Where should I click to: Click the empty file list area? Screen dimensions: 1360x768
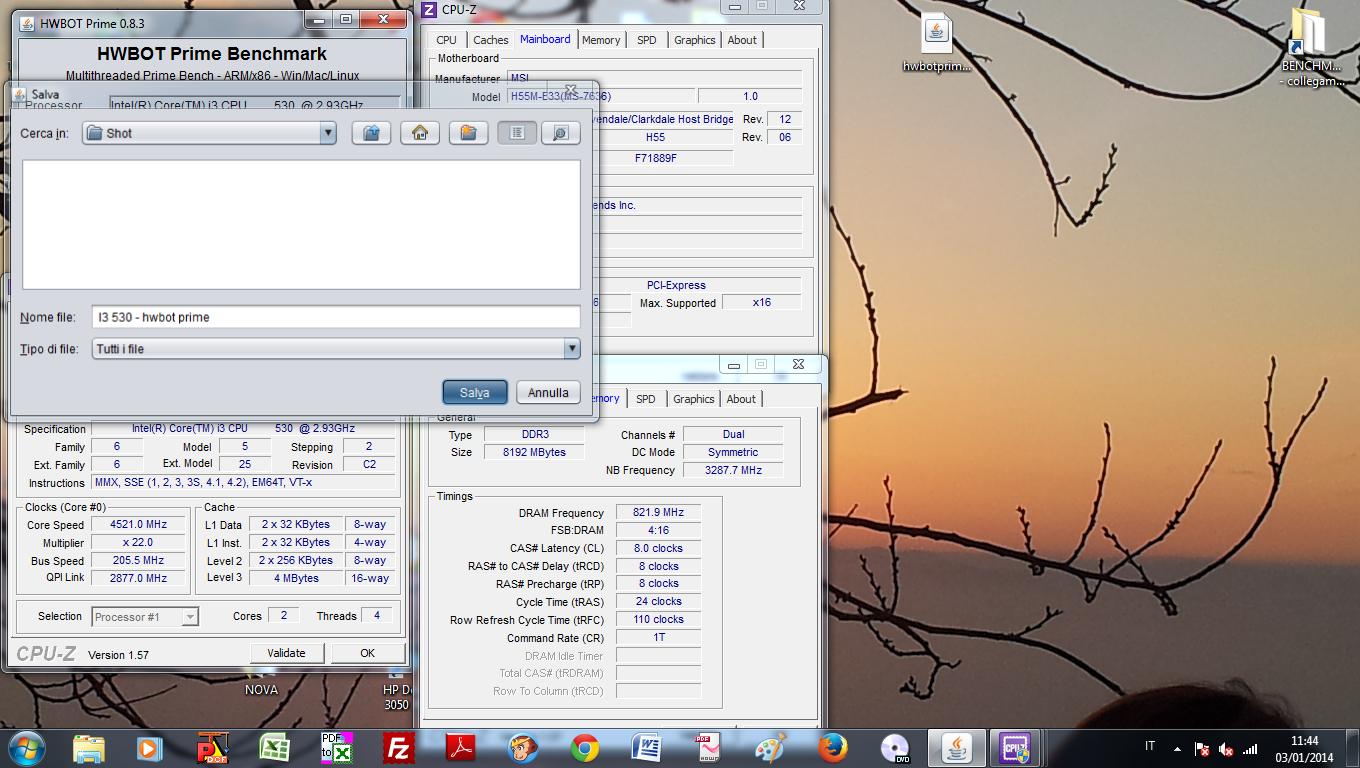click(301, 225)
